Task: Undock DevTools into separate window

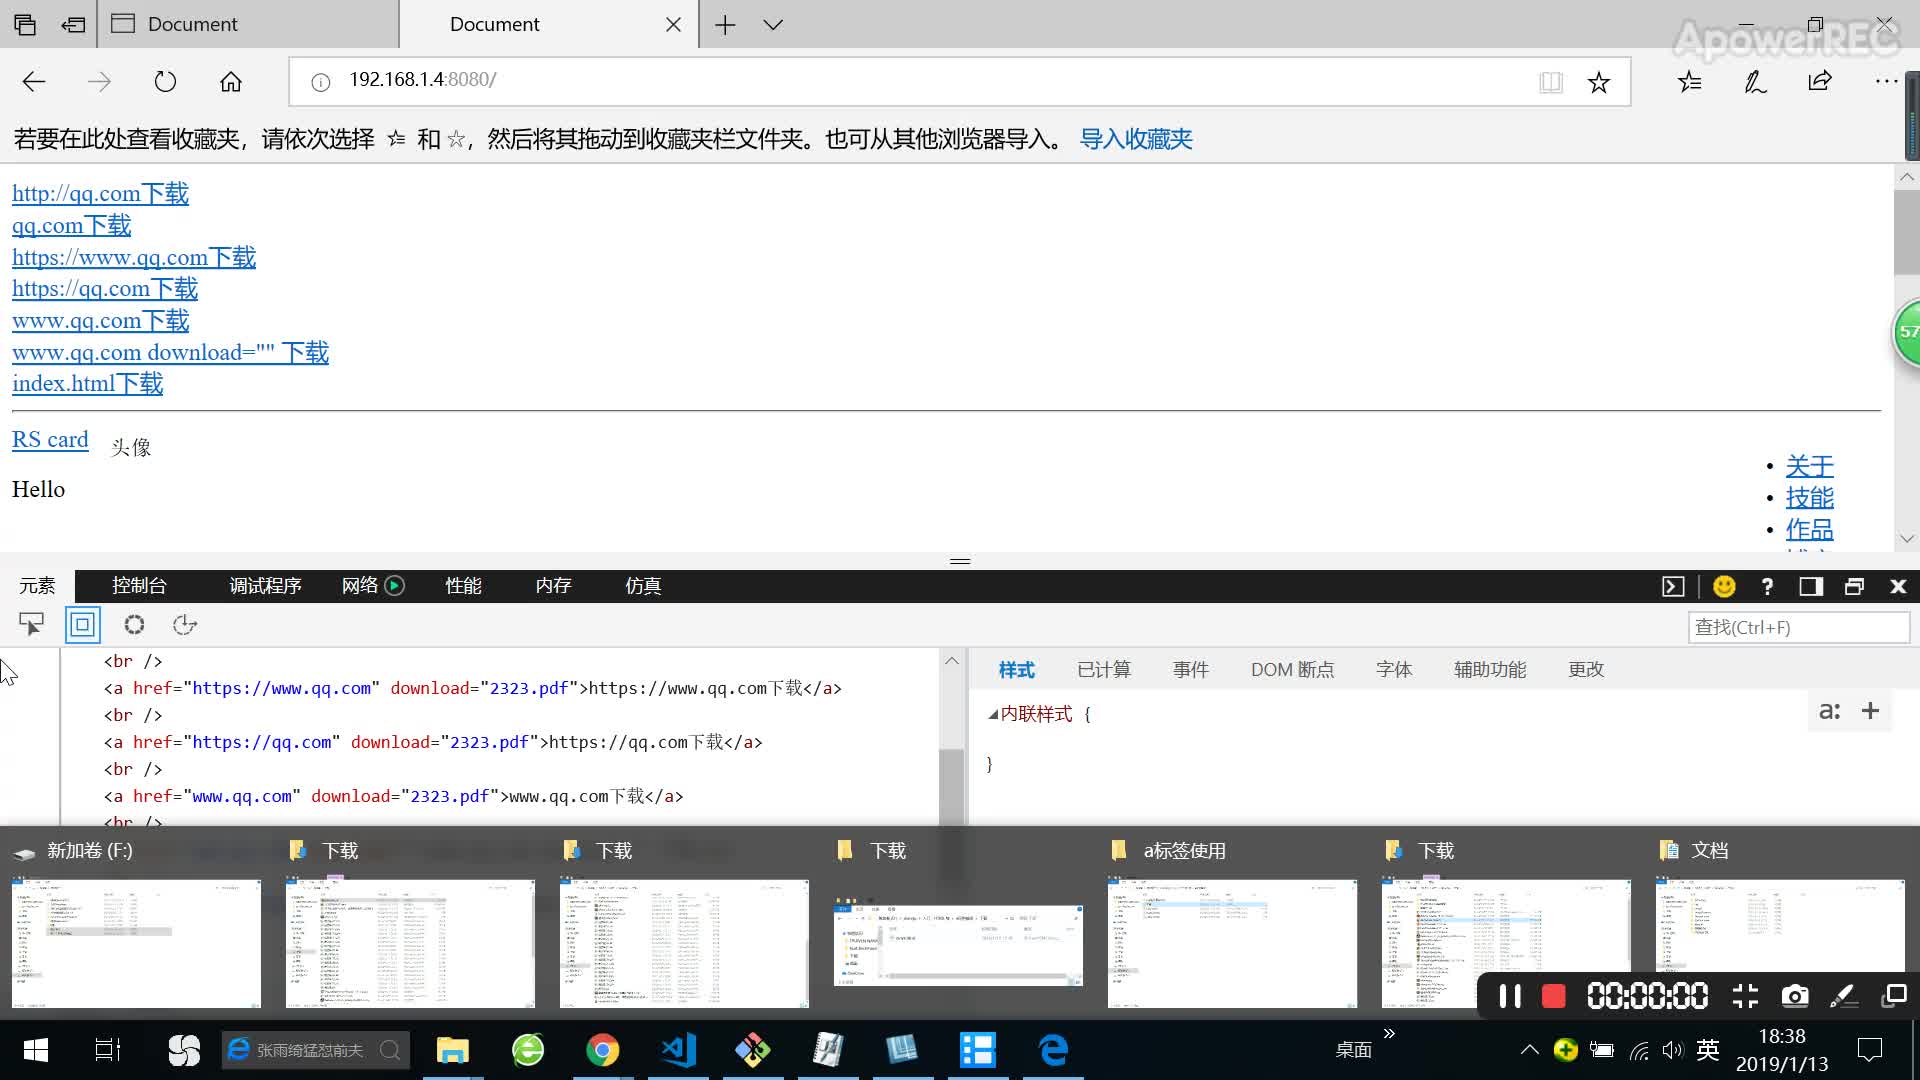Action: (x=1854, y=587)
